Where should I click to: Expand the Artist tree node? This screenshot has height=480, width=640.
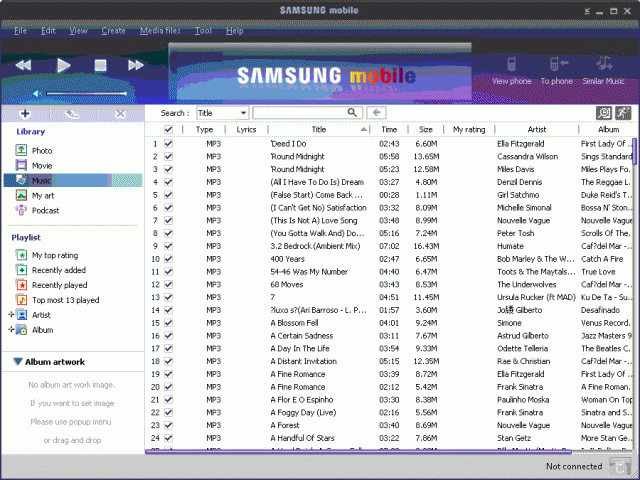[x=11, y=315]
